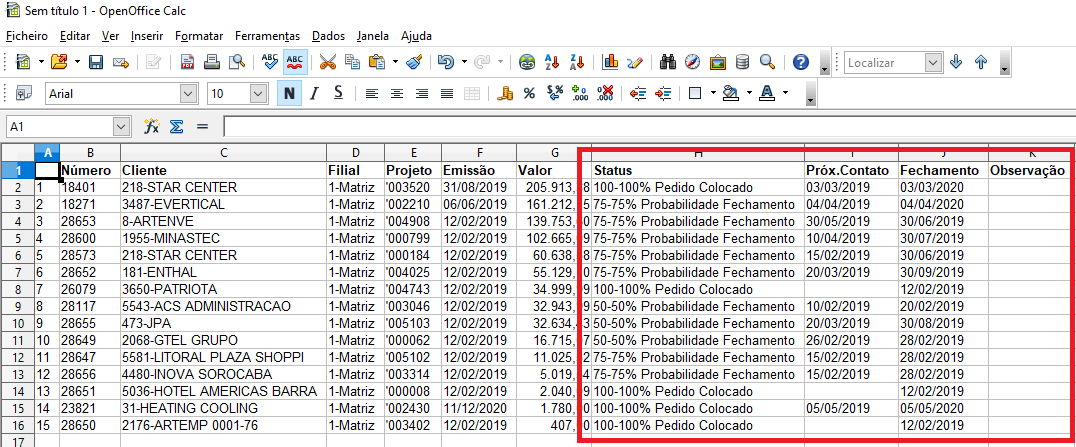Save the spreadsheet with the floppy disk icon
Screen dimensions: 1076x447
click(96, 62)
